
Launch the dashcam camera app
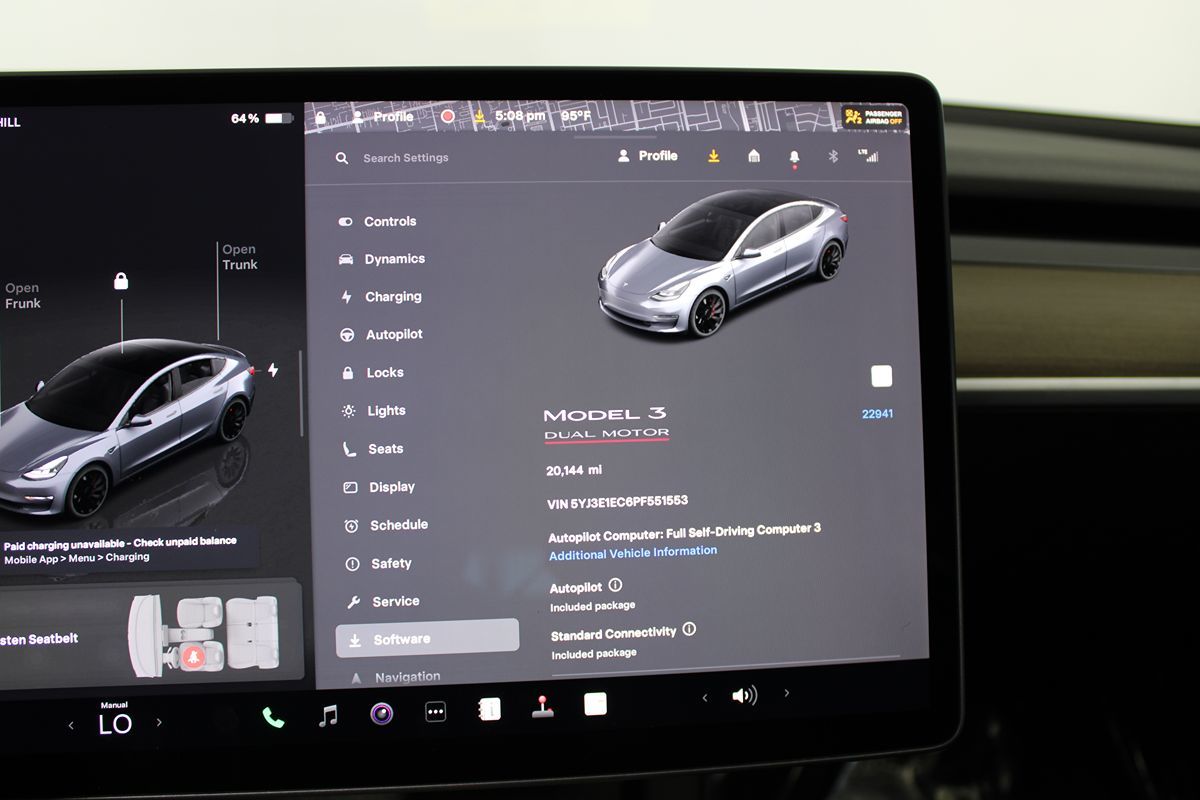pyautogui.click(x=381, y=714)
